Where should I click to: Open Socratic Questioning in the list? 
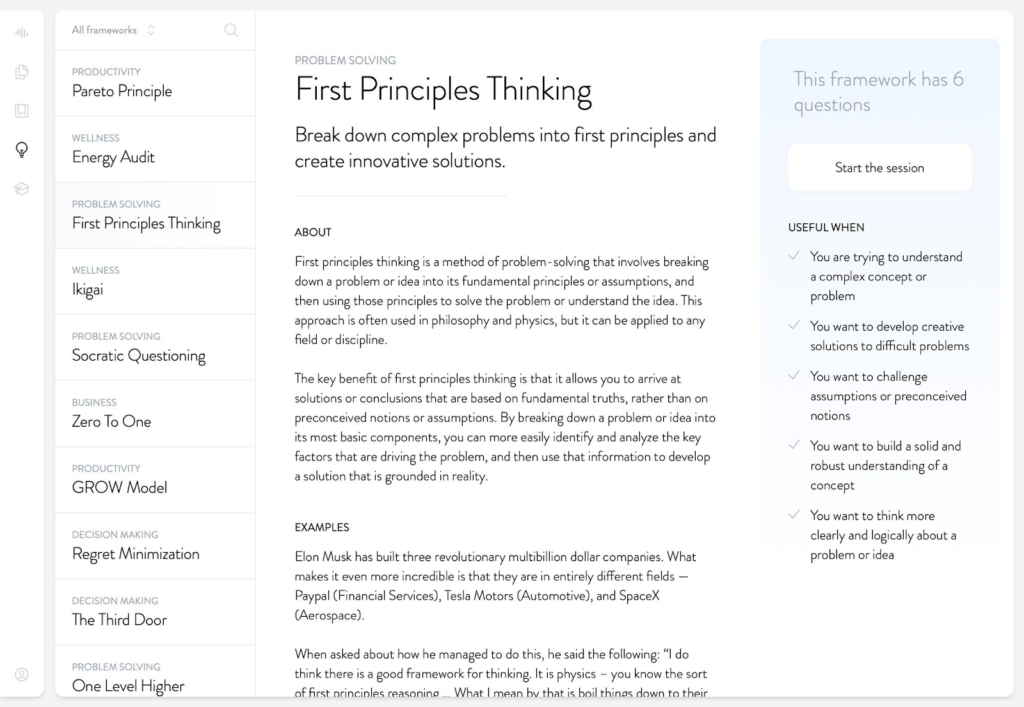pyautogui.click(x=155, y=348)
